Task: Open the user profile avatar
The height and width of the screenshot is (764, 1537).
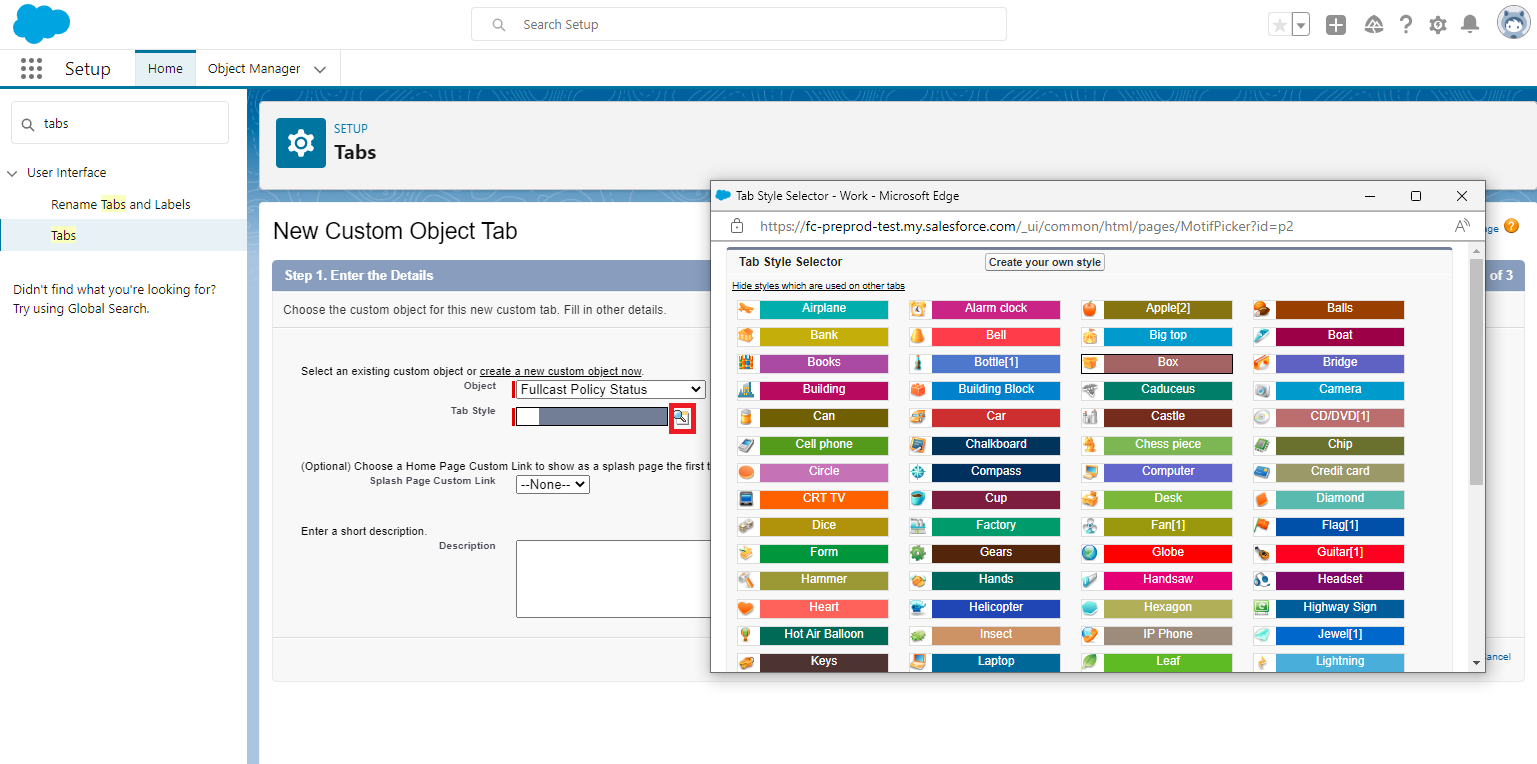Action: (x=1513, y=23)
